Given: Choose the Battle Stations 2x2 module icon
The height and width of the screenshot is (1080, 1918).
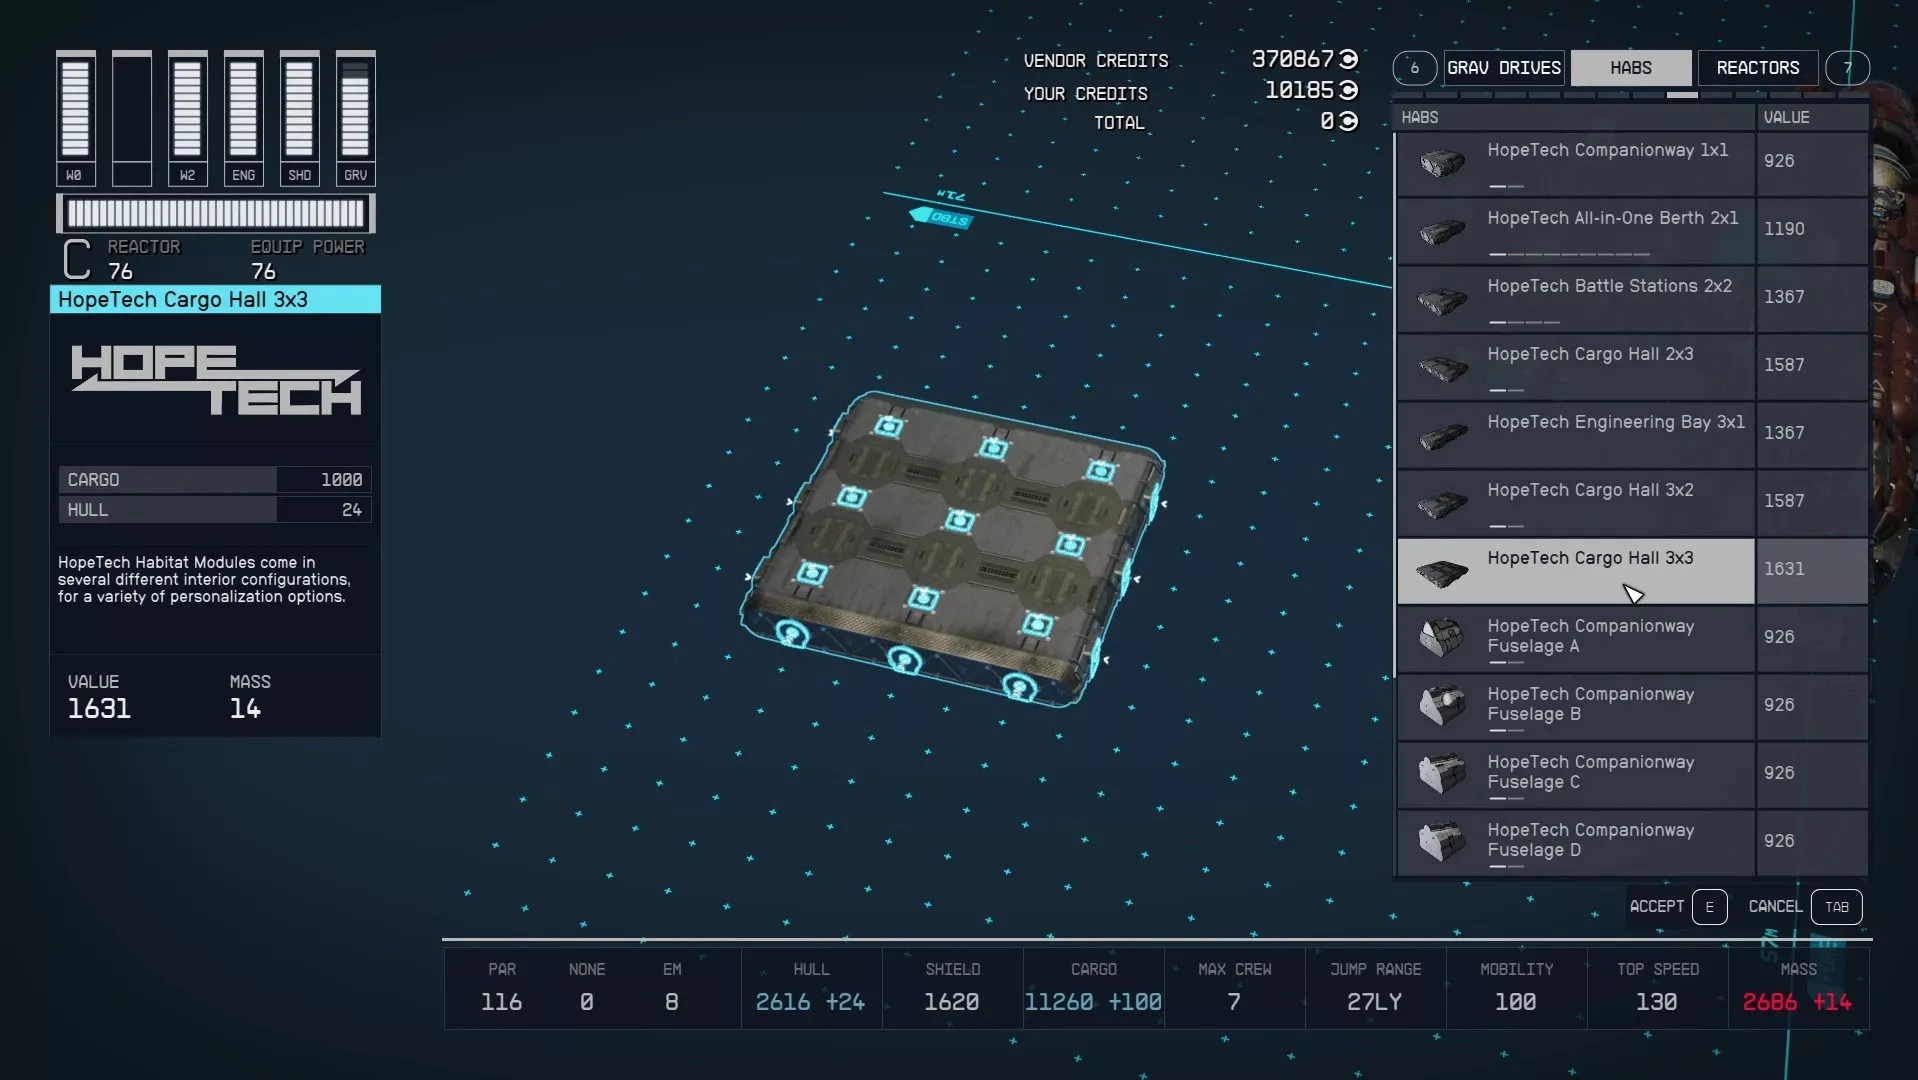Looking at the screenshot, I should [x=1442, y=299].
